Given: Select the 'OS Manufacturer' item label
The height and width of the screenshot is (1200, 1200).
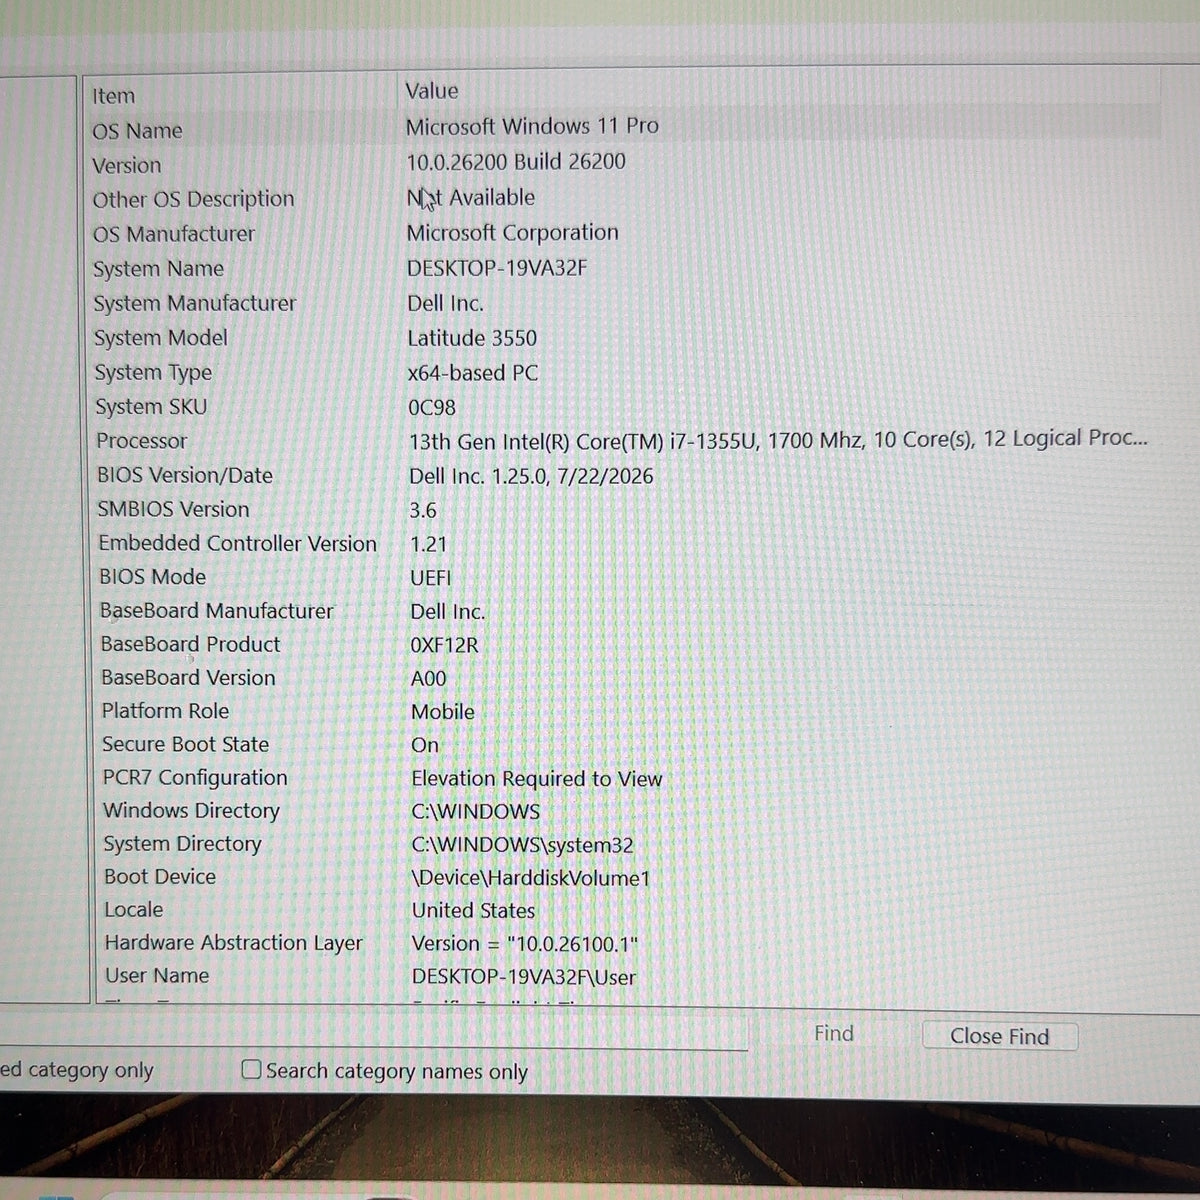Looking at the screenshot, I should [174, 234].
